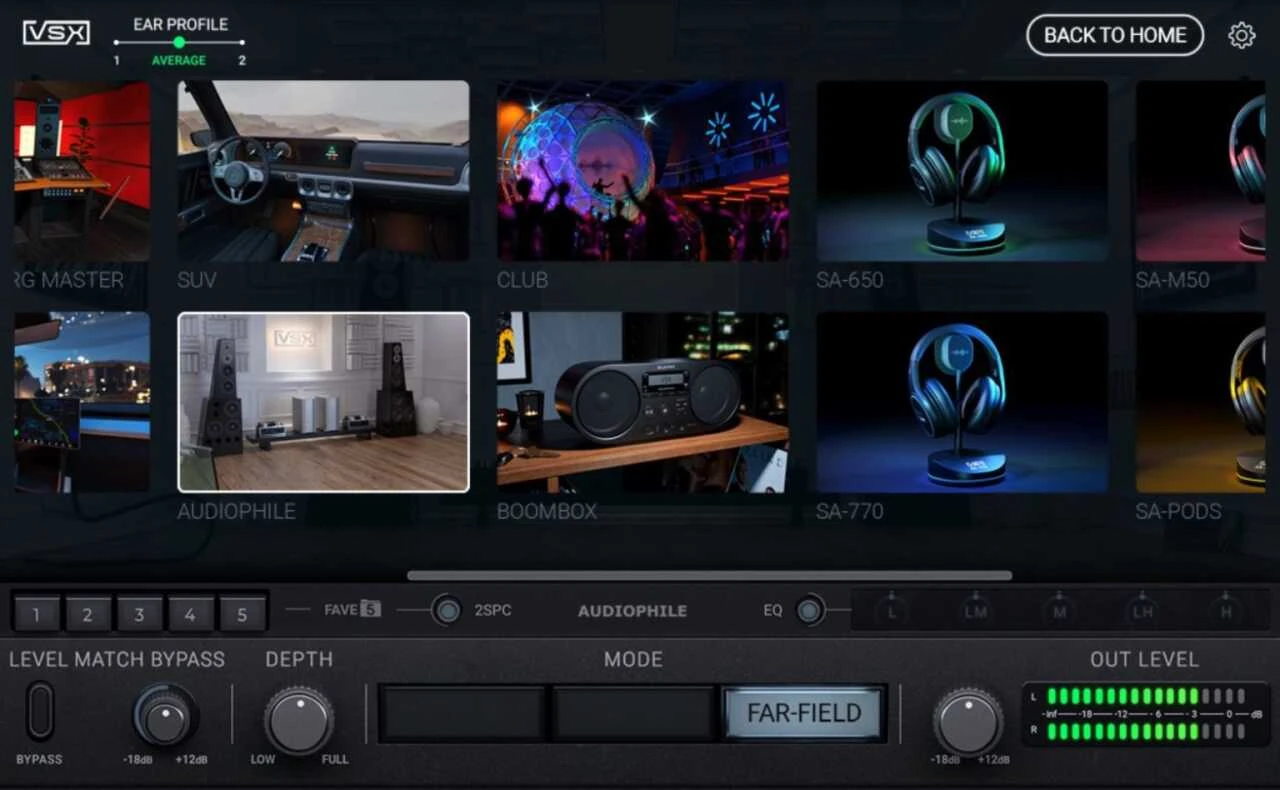Select favorite preset slot 5

coord(242,614)
